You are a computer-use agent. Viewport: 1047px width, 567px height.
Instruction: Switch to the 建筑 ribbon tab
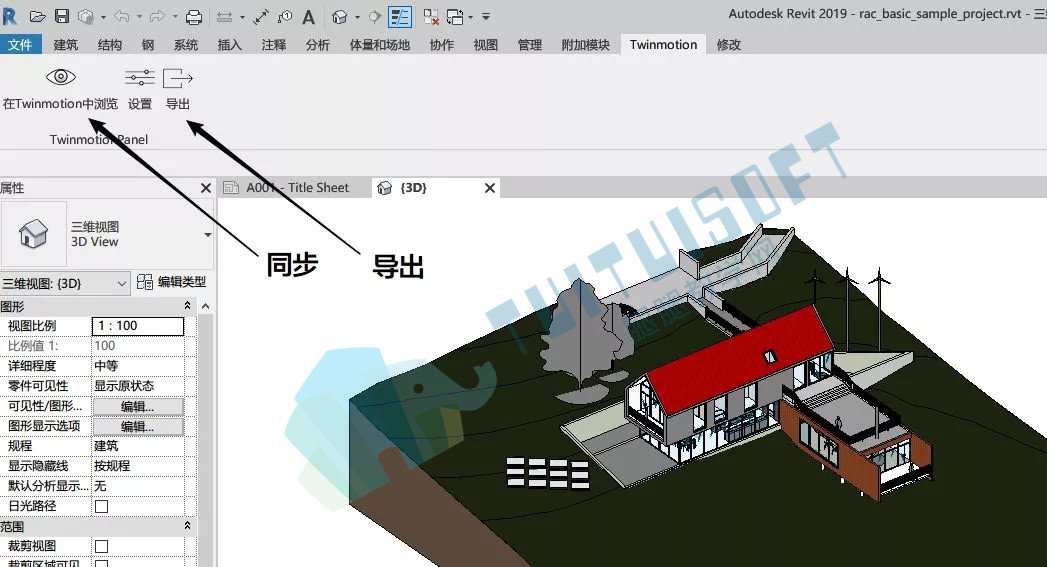click(66, 45)
